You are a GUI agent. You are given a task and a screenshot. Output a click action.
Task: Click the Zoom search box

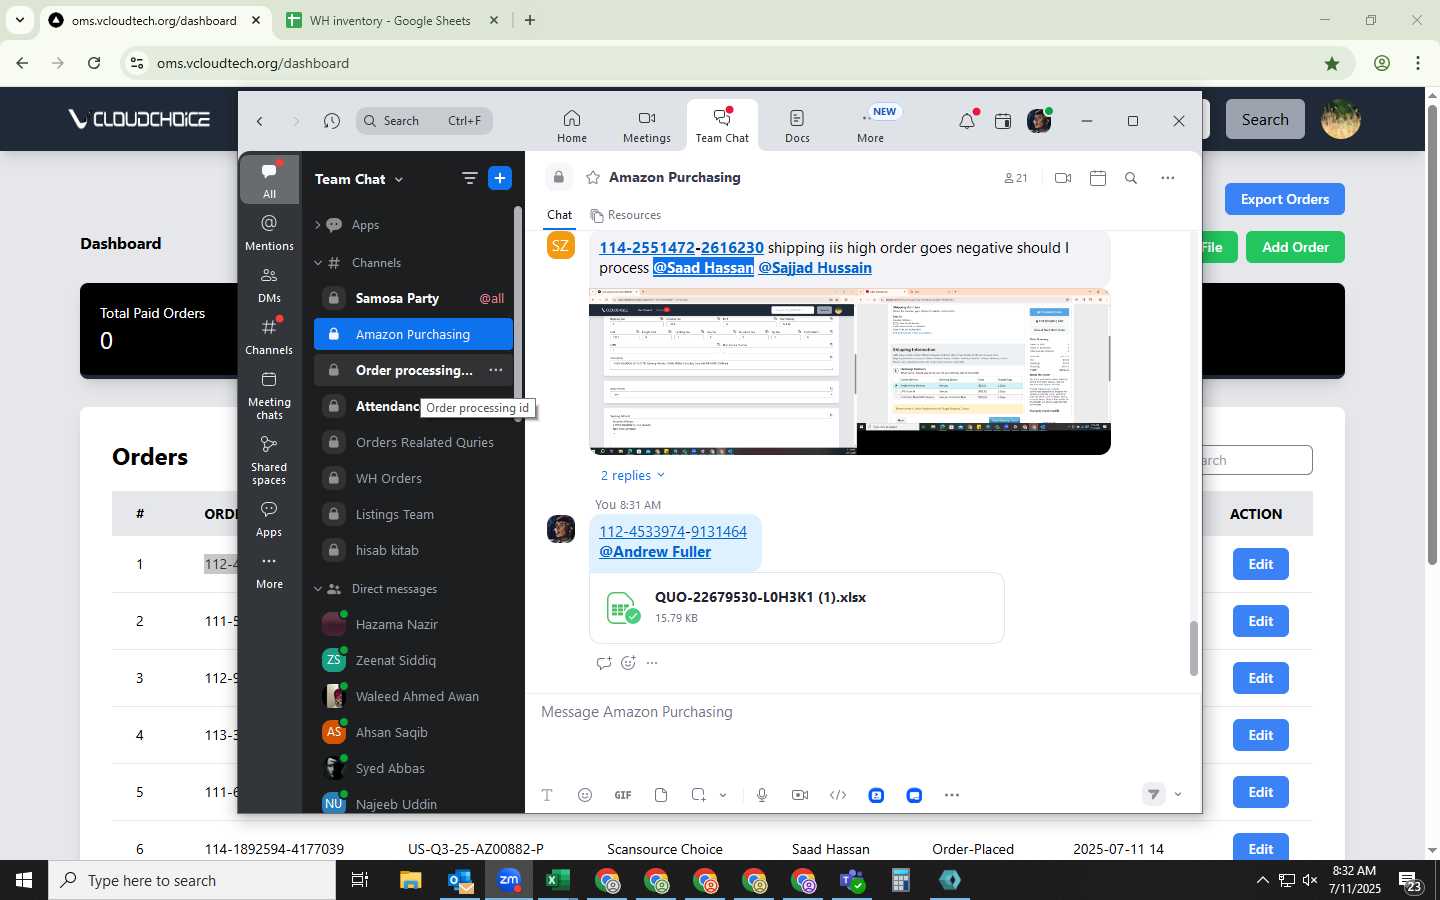424,121
